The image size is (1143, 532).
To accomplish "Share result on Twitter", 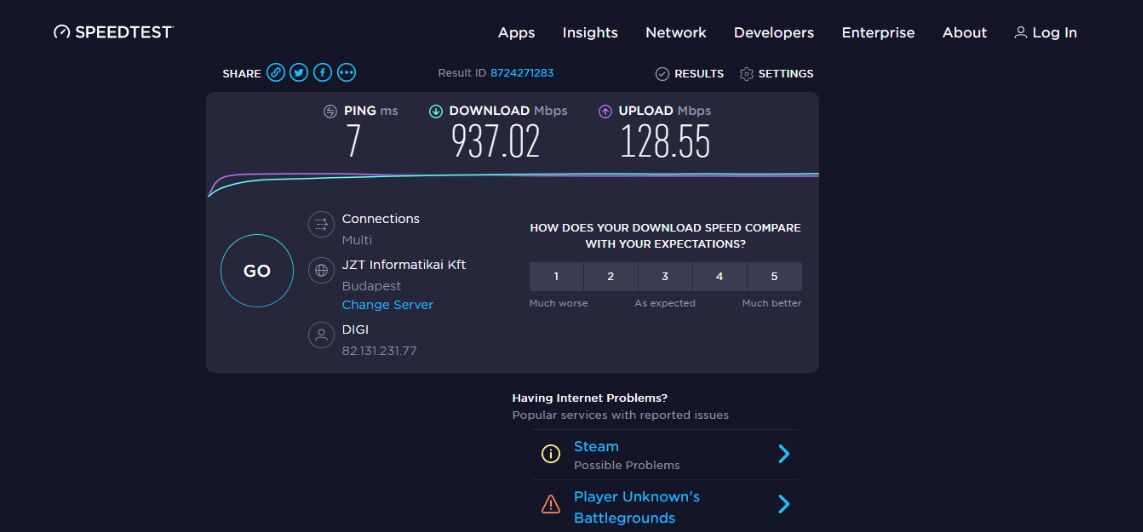I will [x=299, y=73].
